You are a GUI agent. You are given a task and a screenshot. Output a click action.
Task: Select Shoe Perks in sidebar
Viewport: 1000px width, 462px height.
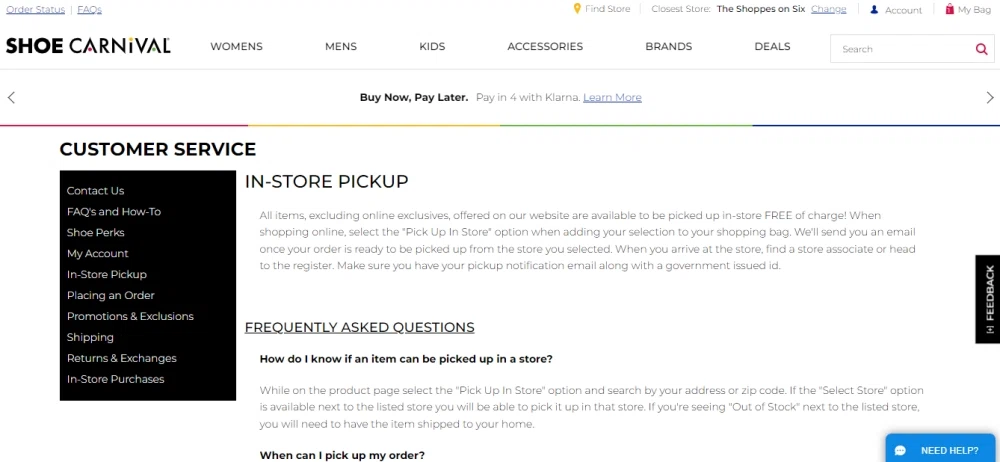click(x=95, y=232)
